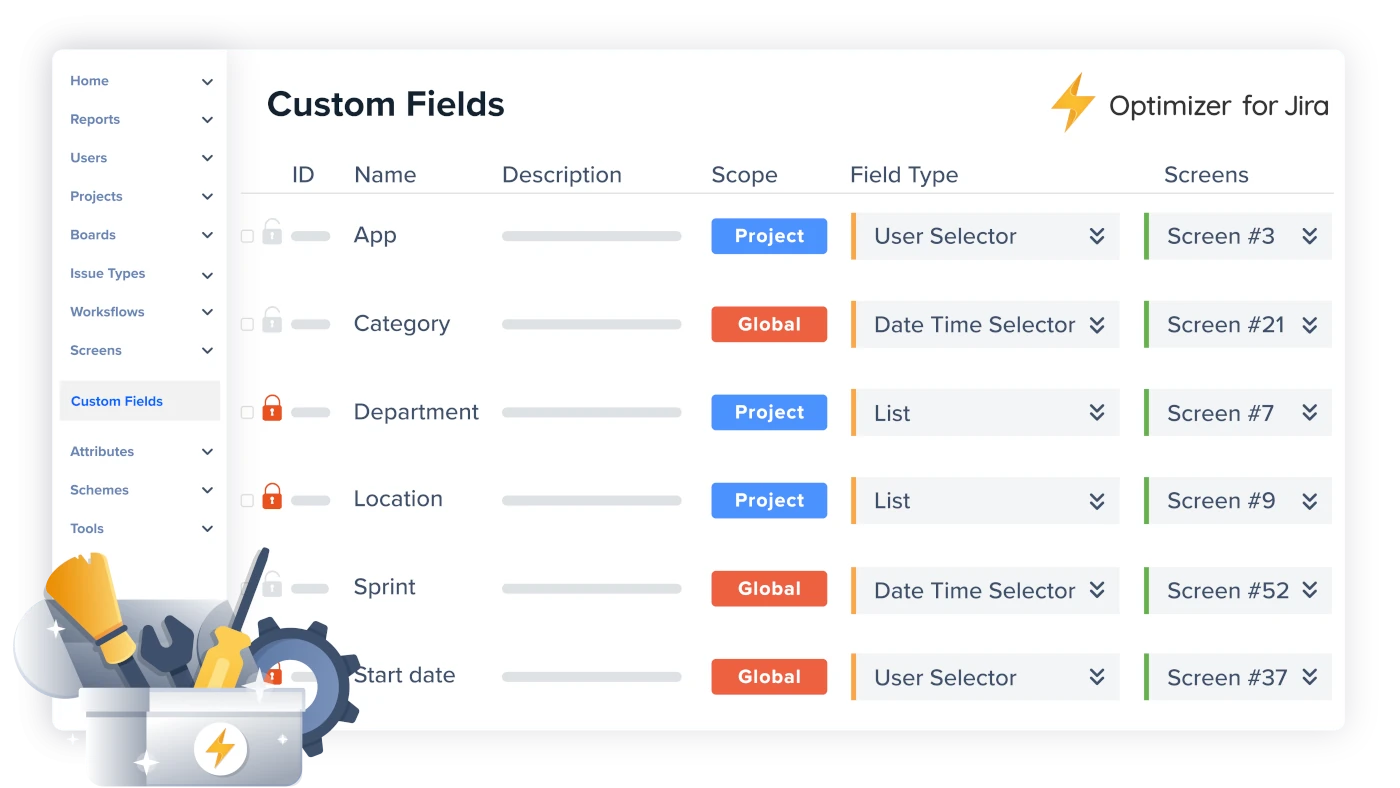
Task: Click the gray padlock icon on Category row
Action: pos(272,320)
